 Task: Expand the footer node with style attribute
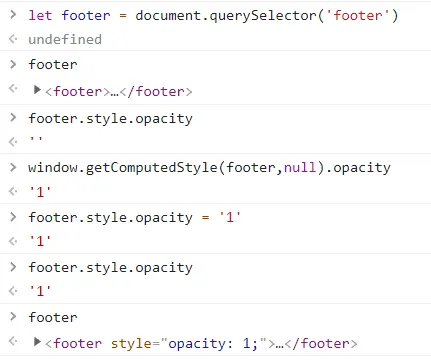click(x=37, y=342)
